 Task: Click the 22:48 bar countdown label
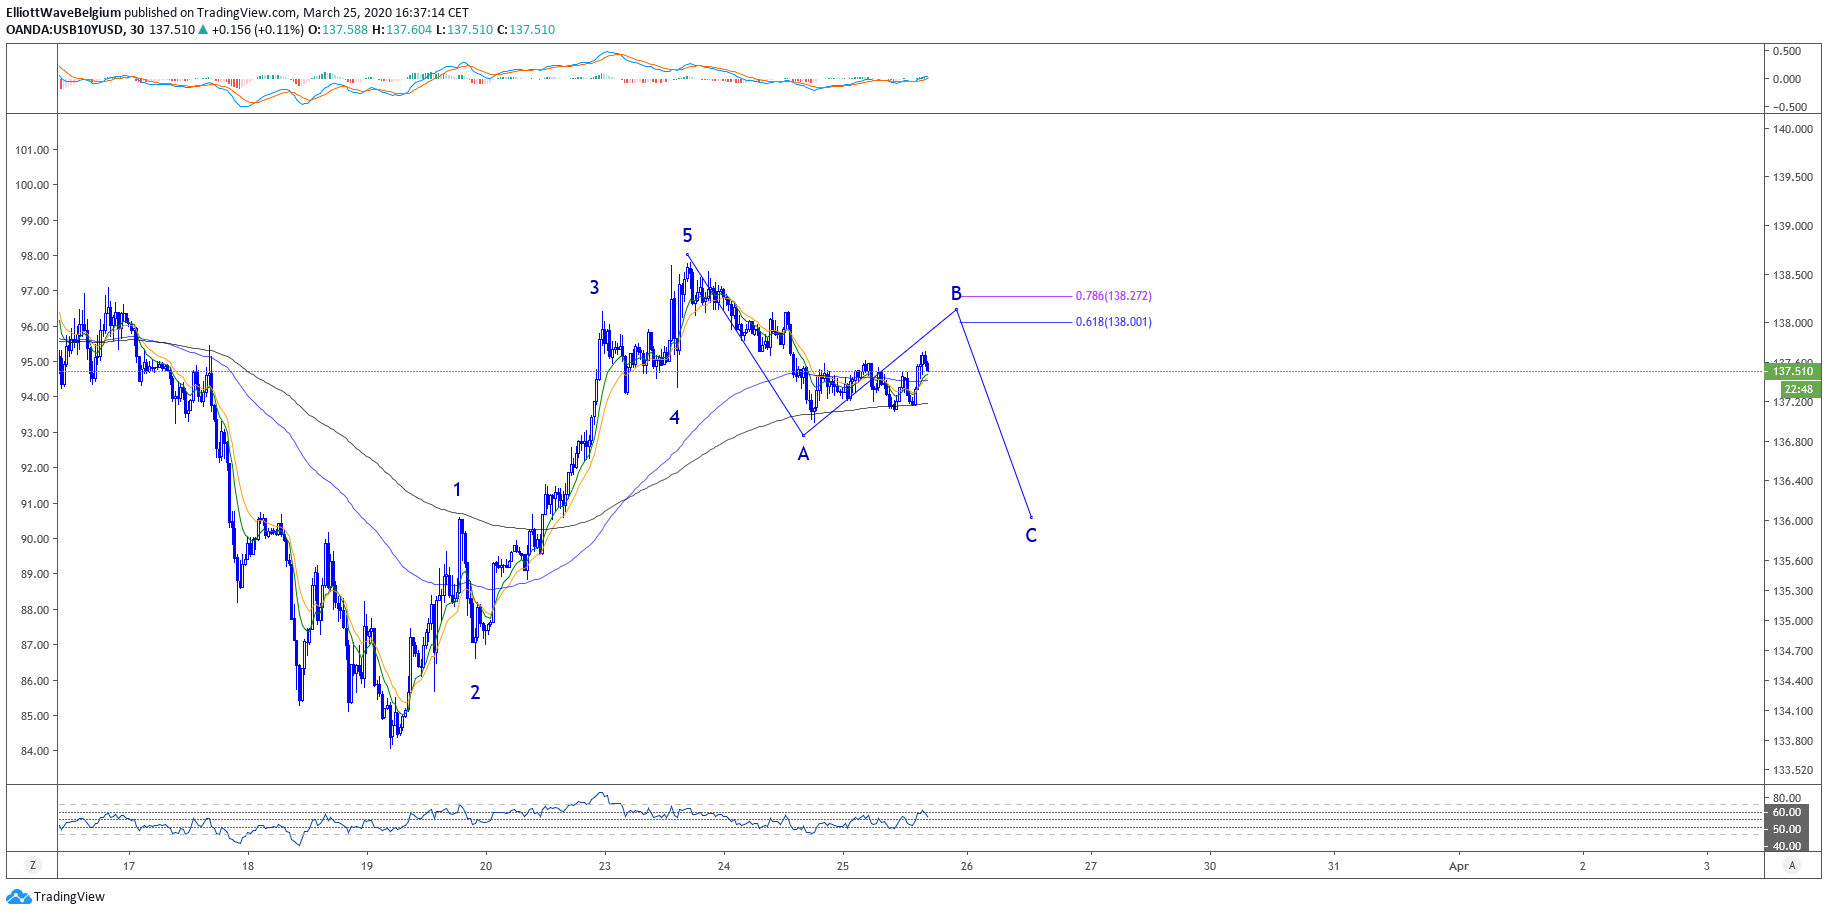coord(1798,389)
